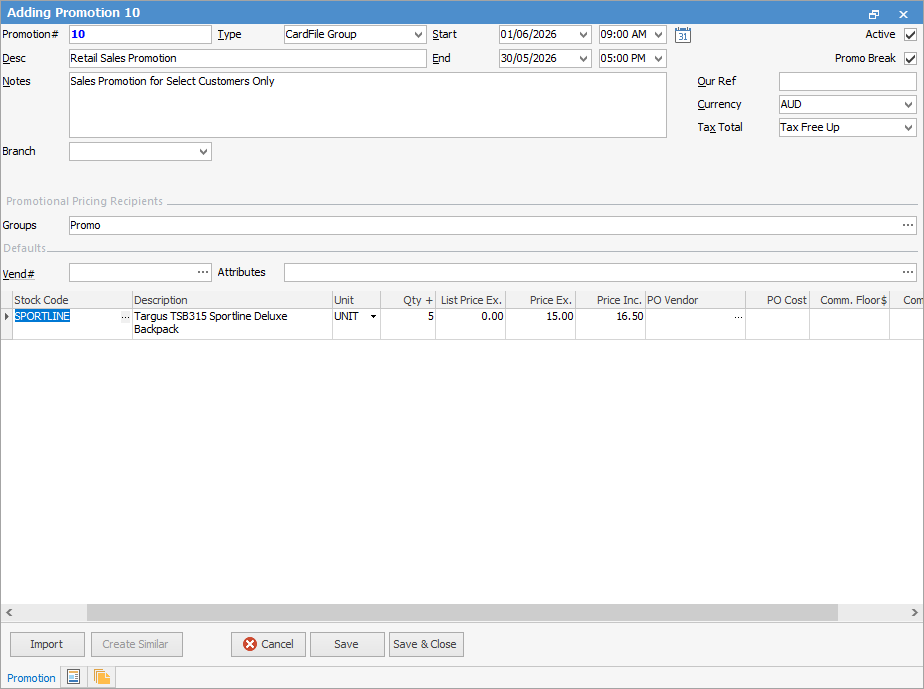
Task: Click the PO Vendor column header
Action: pos(695,300)
